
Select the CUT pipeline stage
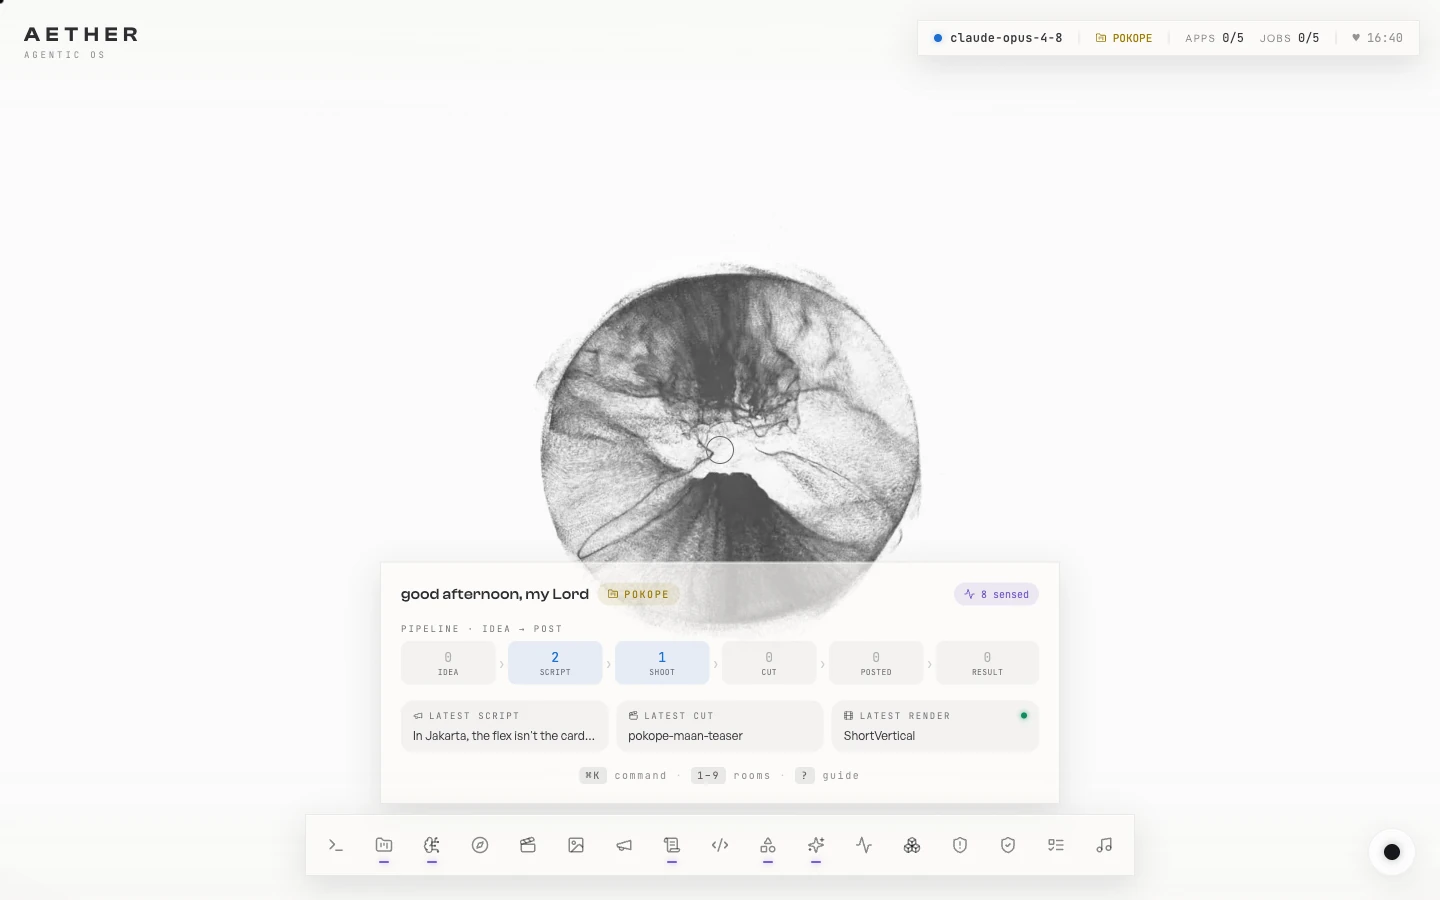tap(769, 663)
